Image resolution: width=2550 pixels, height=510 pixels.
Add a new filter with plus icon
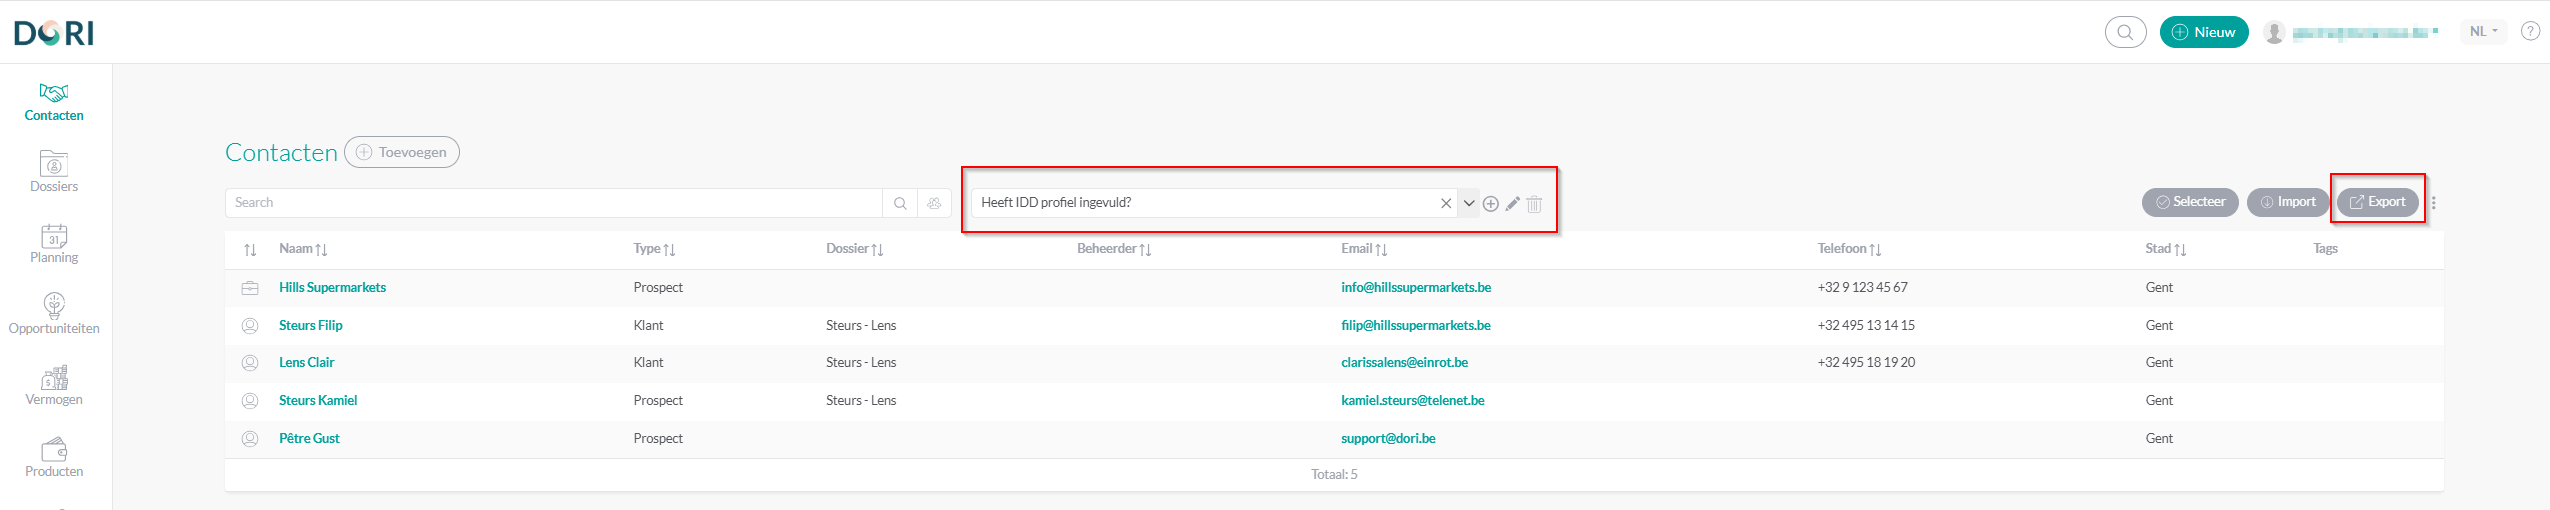pyautogui.click(x=1490, y=204)
